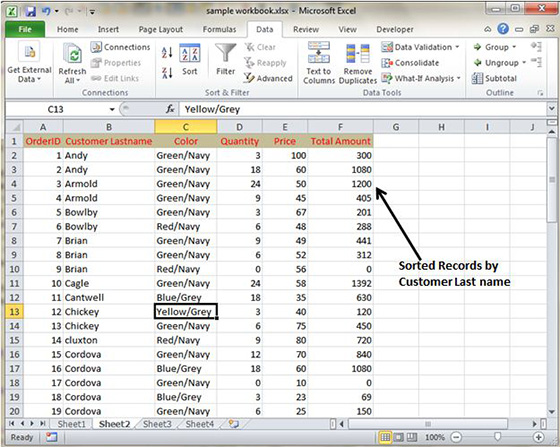
Task: Expand Undo history dropdown arrow
Action: (56, 11)
